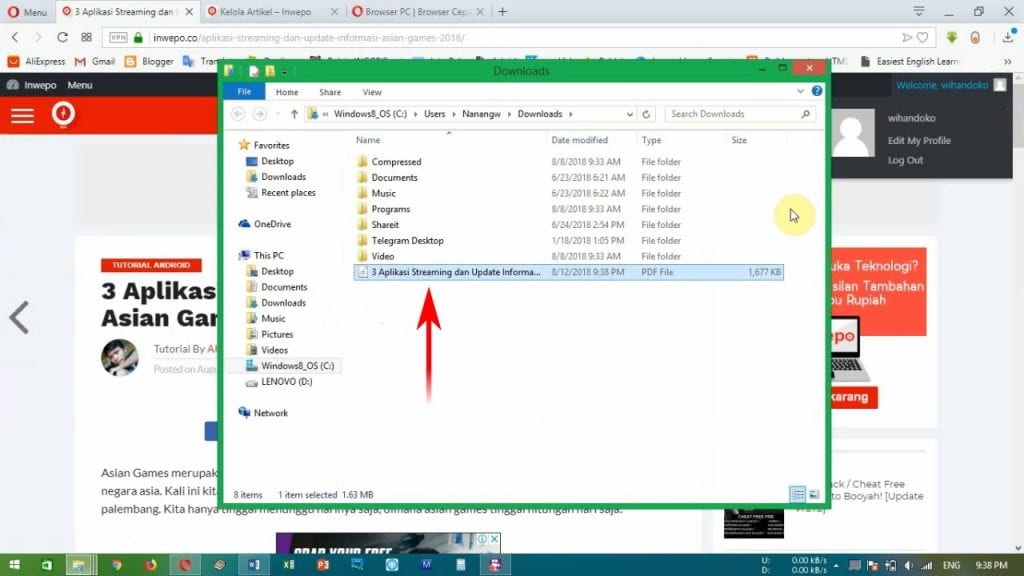Switch to the View ribbon tab

tap(372, 92)
